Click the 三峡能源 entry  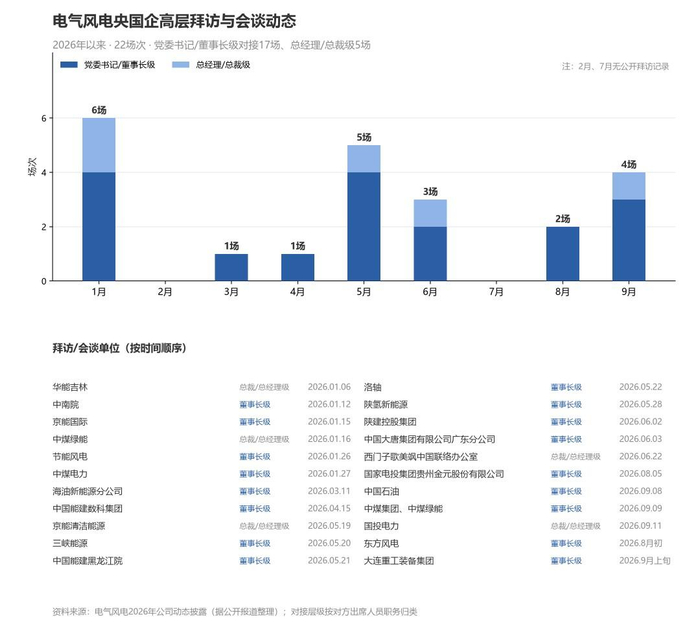click(x=70, y=543)
